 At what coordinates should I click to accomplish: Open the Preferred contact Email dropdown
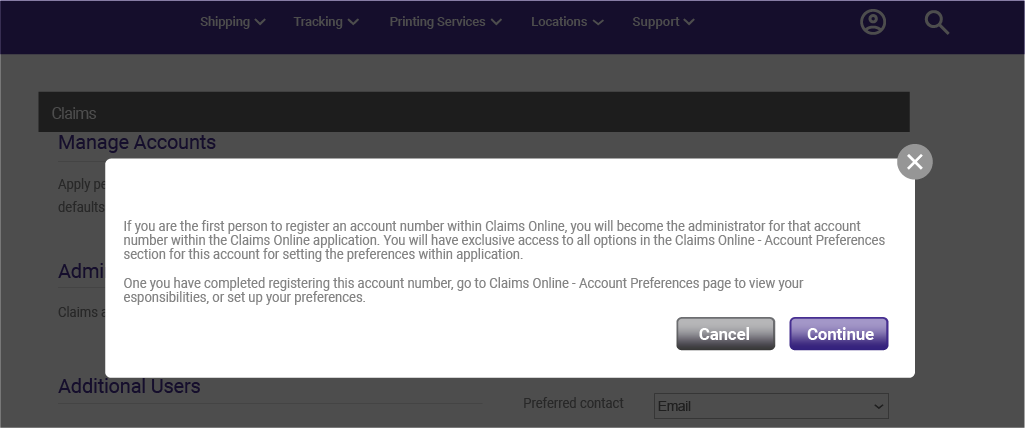[771, 406]
